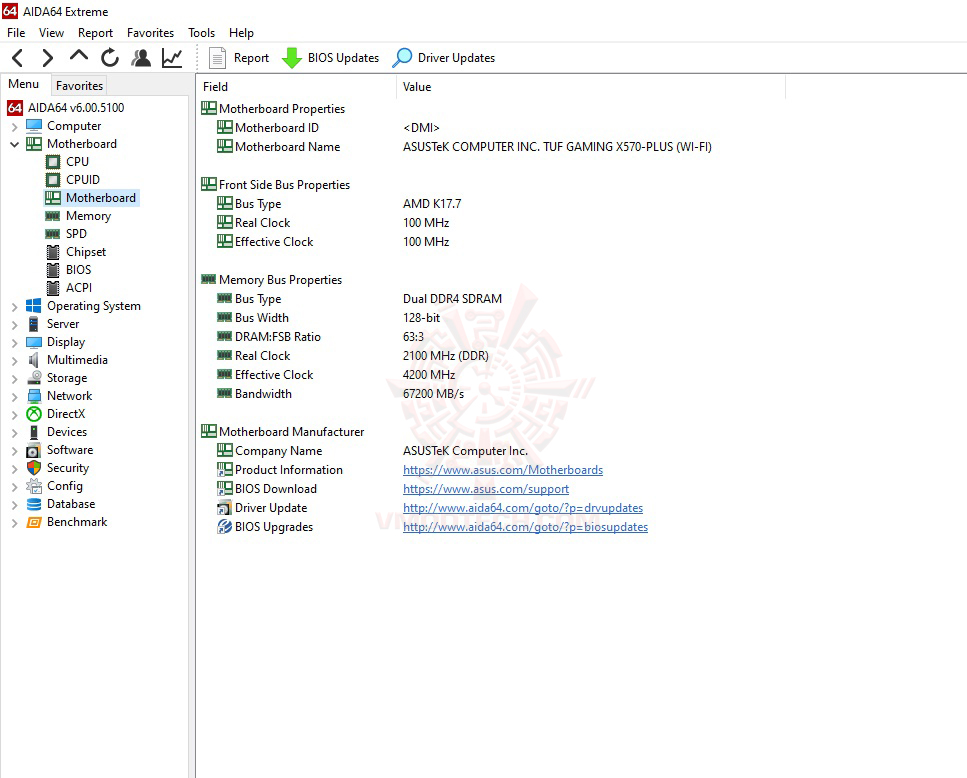Screen dimensions: 967x778
Task: Open the View menu
Action: 51,33
